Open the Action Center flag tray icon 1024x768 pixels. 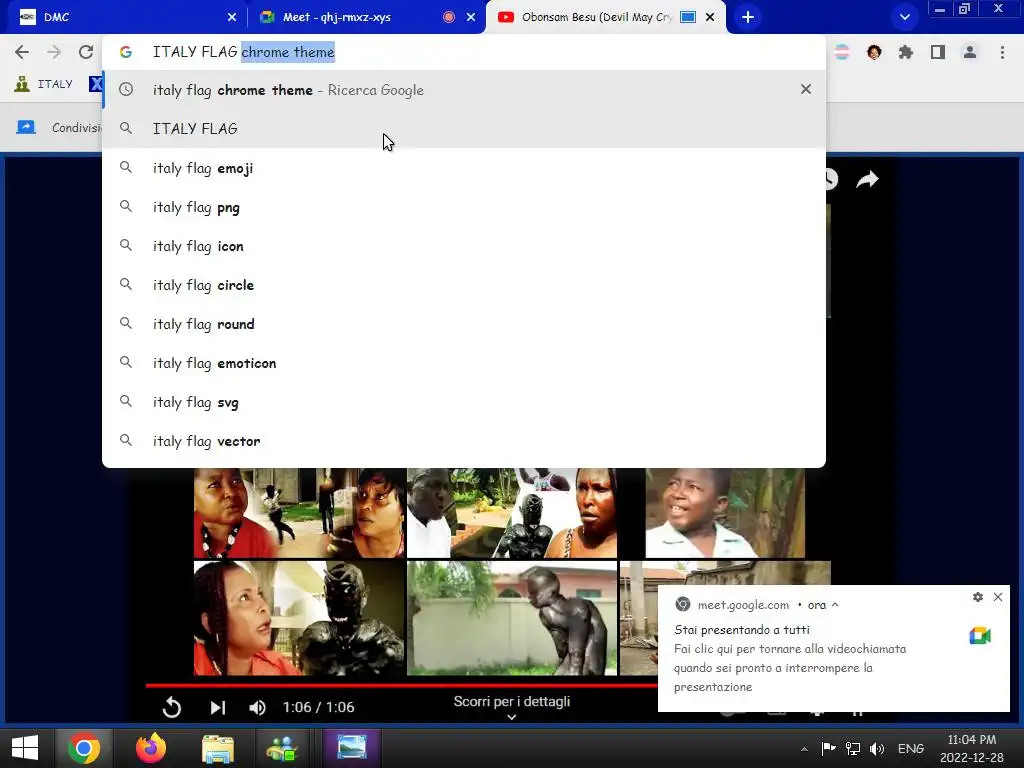pos(828,748)
